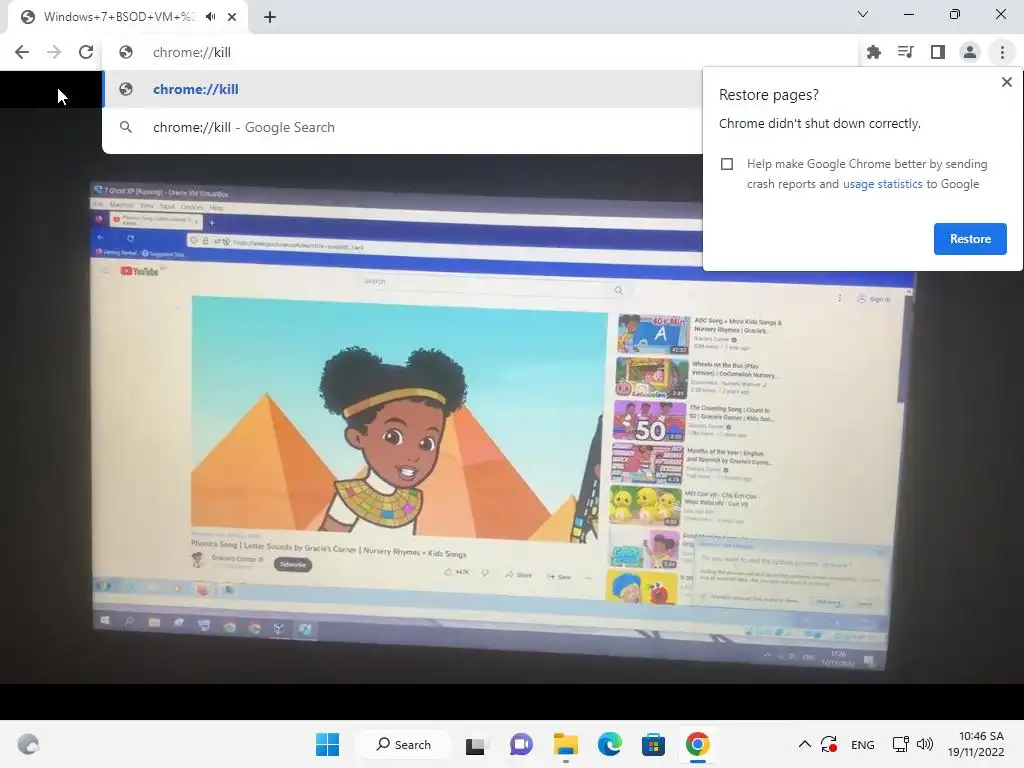The width and height of the screenshot is (1024, 768).
Task: Select the chrome://kill - Google Search suggestion
Action: tap(403, 127)
